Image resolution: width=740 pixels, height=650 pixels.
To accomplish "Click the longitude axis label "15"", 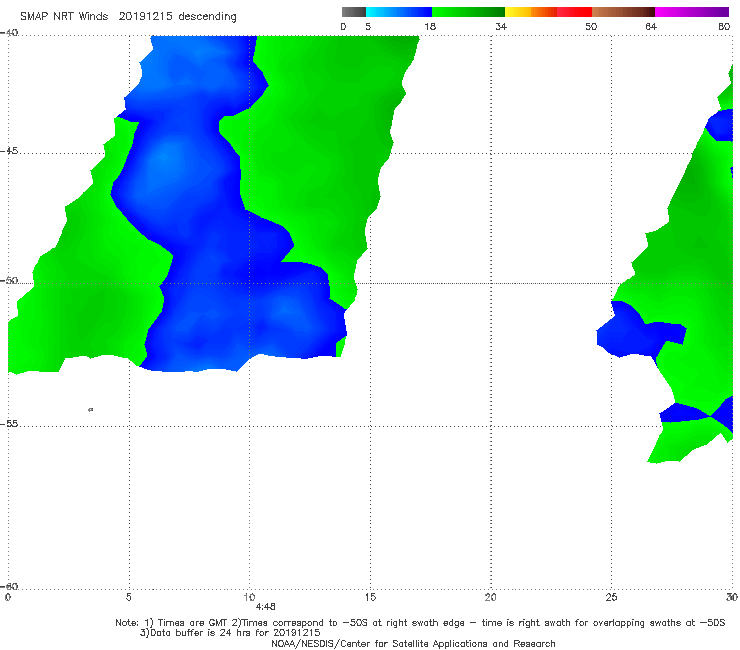I will (x=370, y=597).
